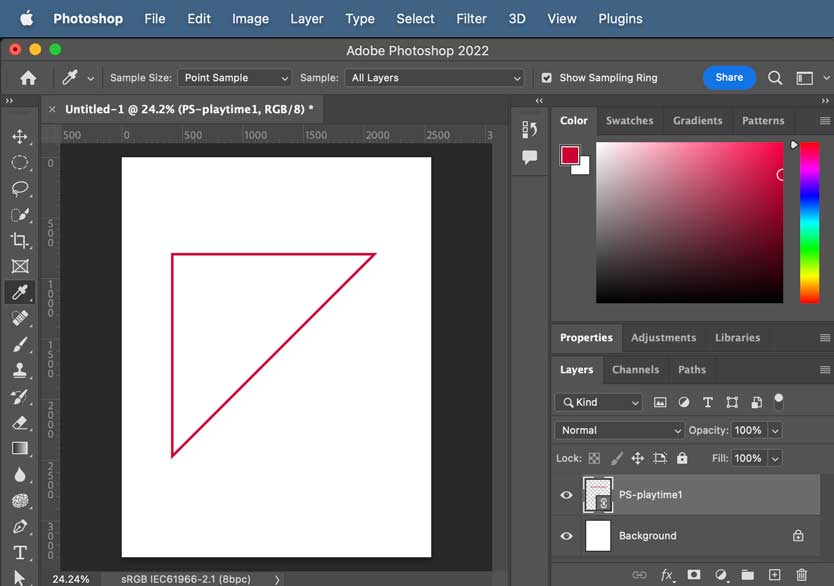The image size is (834, 586).
Task: Select the Horizontal Type tool
Action: (x=20, y=552)
